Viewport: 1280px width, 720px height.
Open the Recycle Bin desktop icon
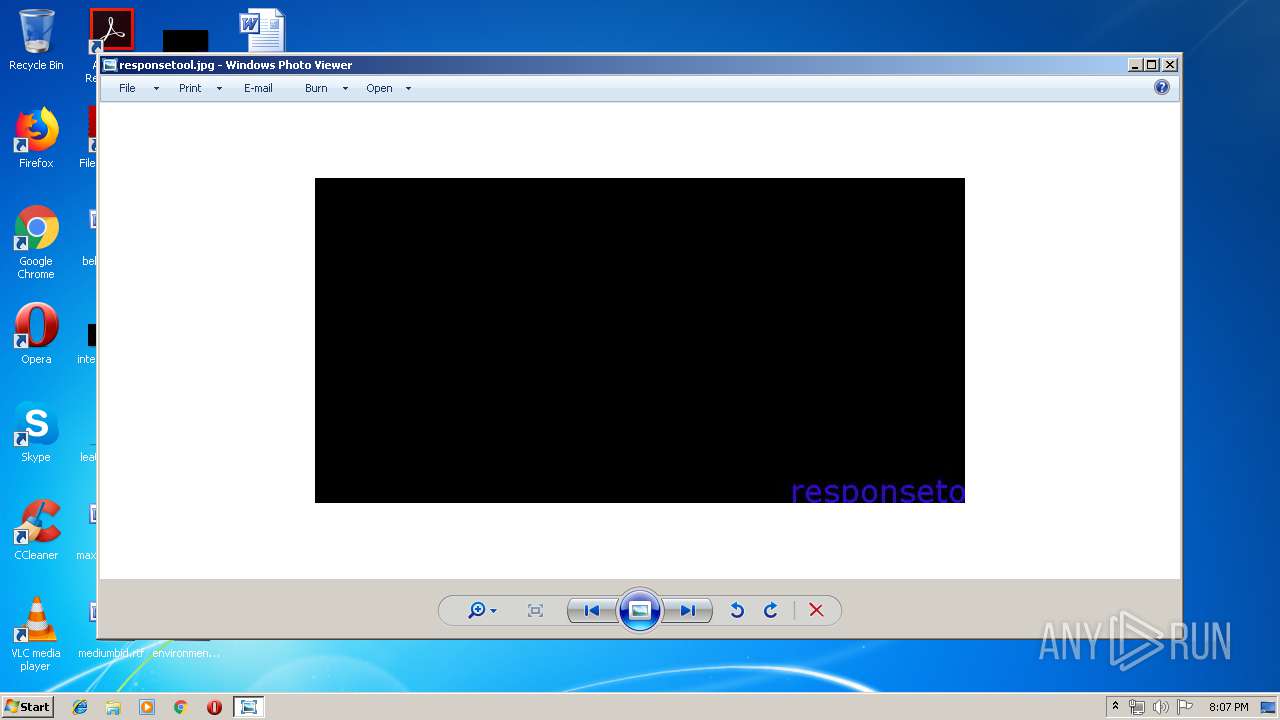coord(36,40)
